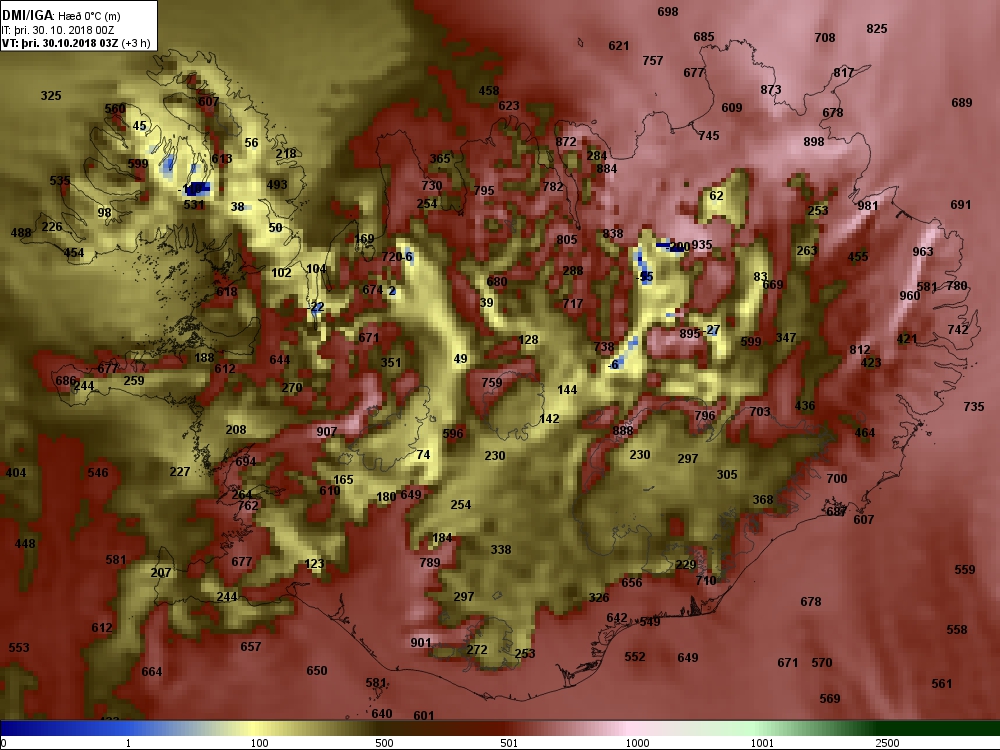Click the map value '338'
This screenshot has width=1000, height=750.
501,549
